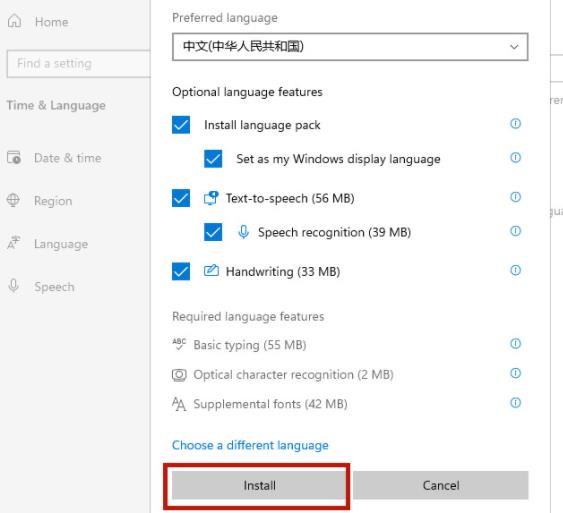563x513 pixels.
Task: Click info icon for Optical character recognition
Action: click(x=515, y=373)
